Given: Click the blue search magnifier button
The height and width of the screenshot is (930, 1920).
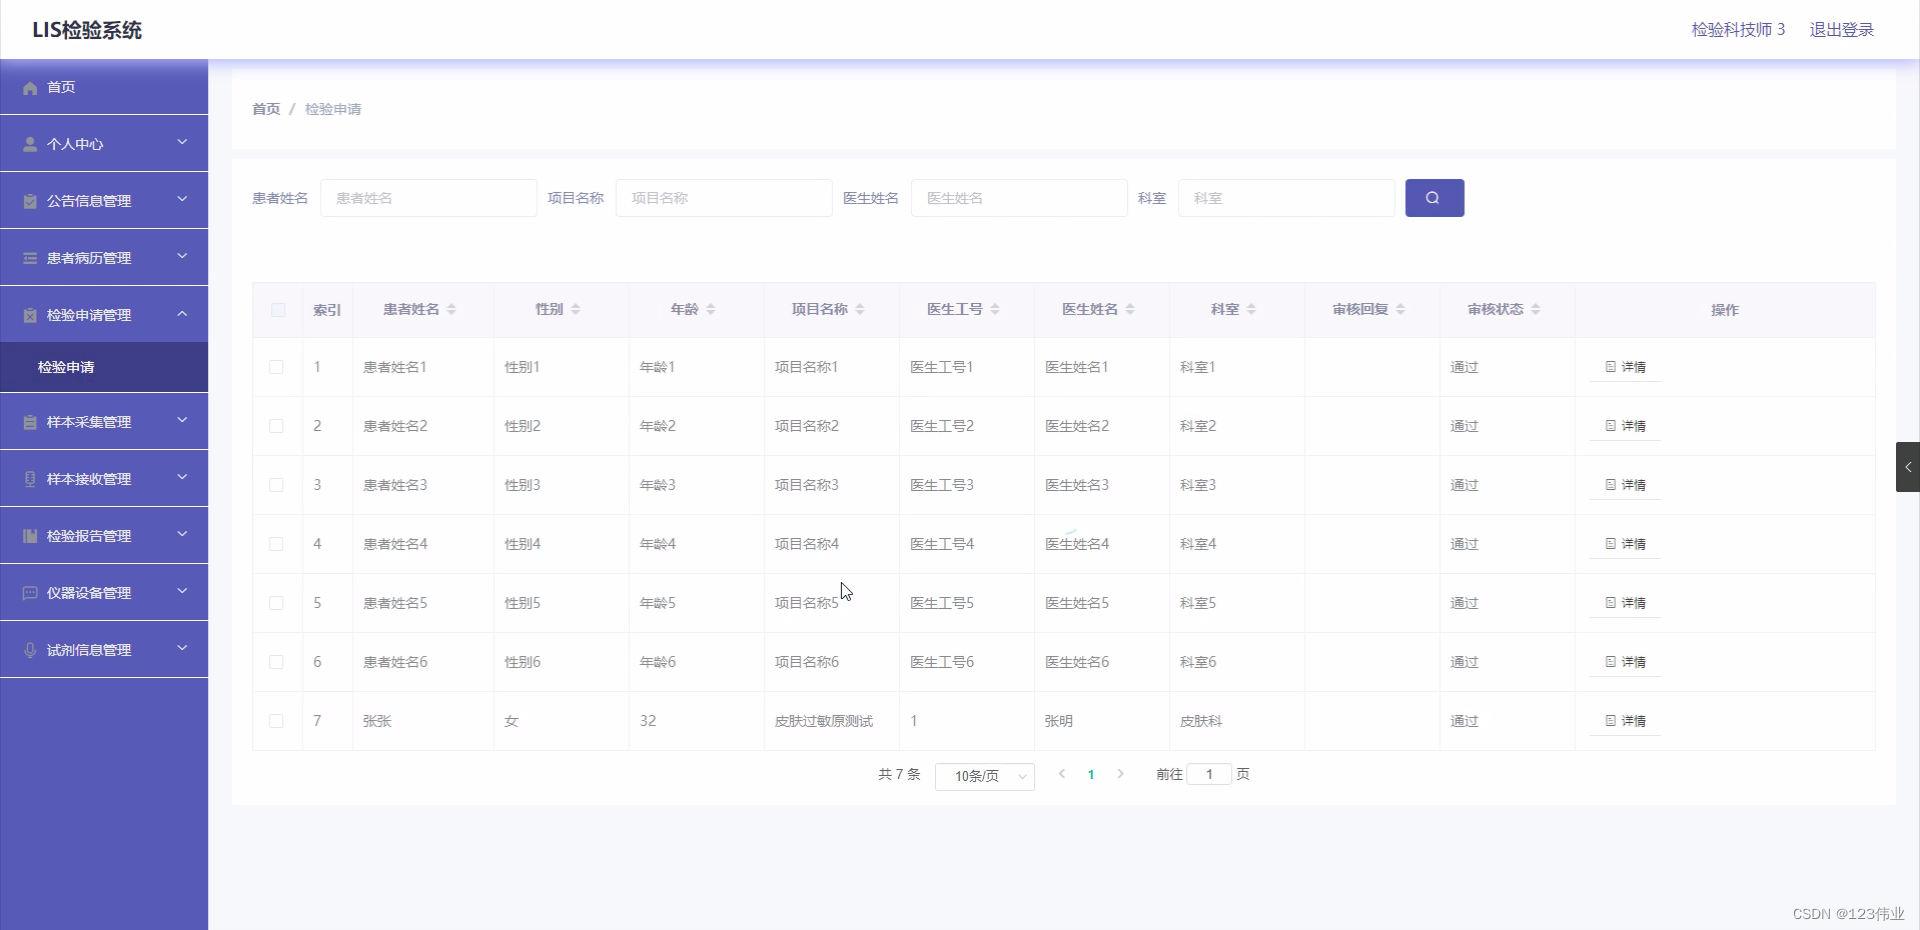Looking at the screenshot, I should click(x=1434, y=198).
